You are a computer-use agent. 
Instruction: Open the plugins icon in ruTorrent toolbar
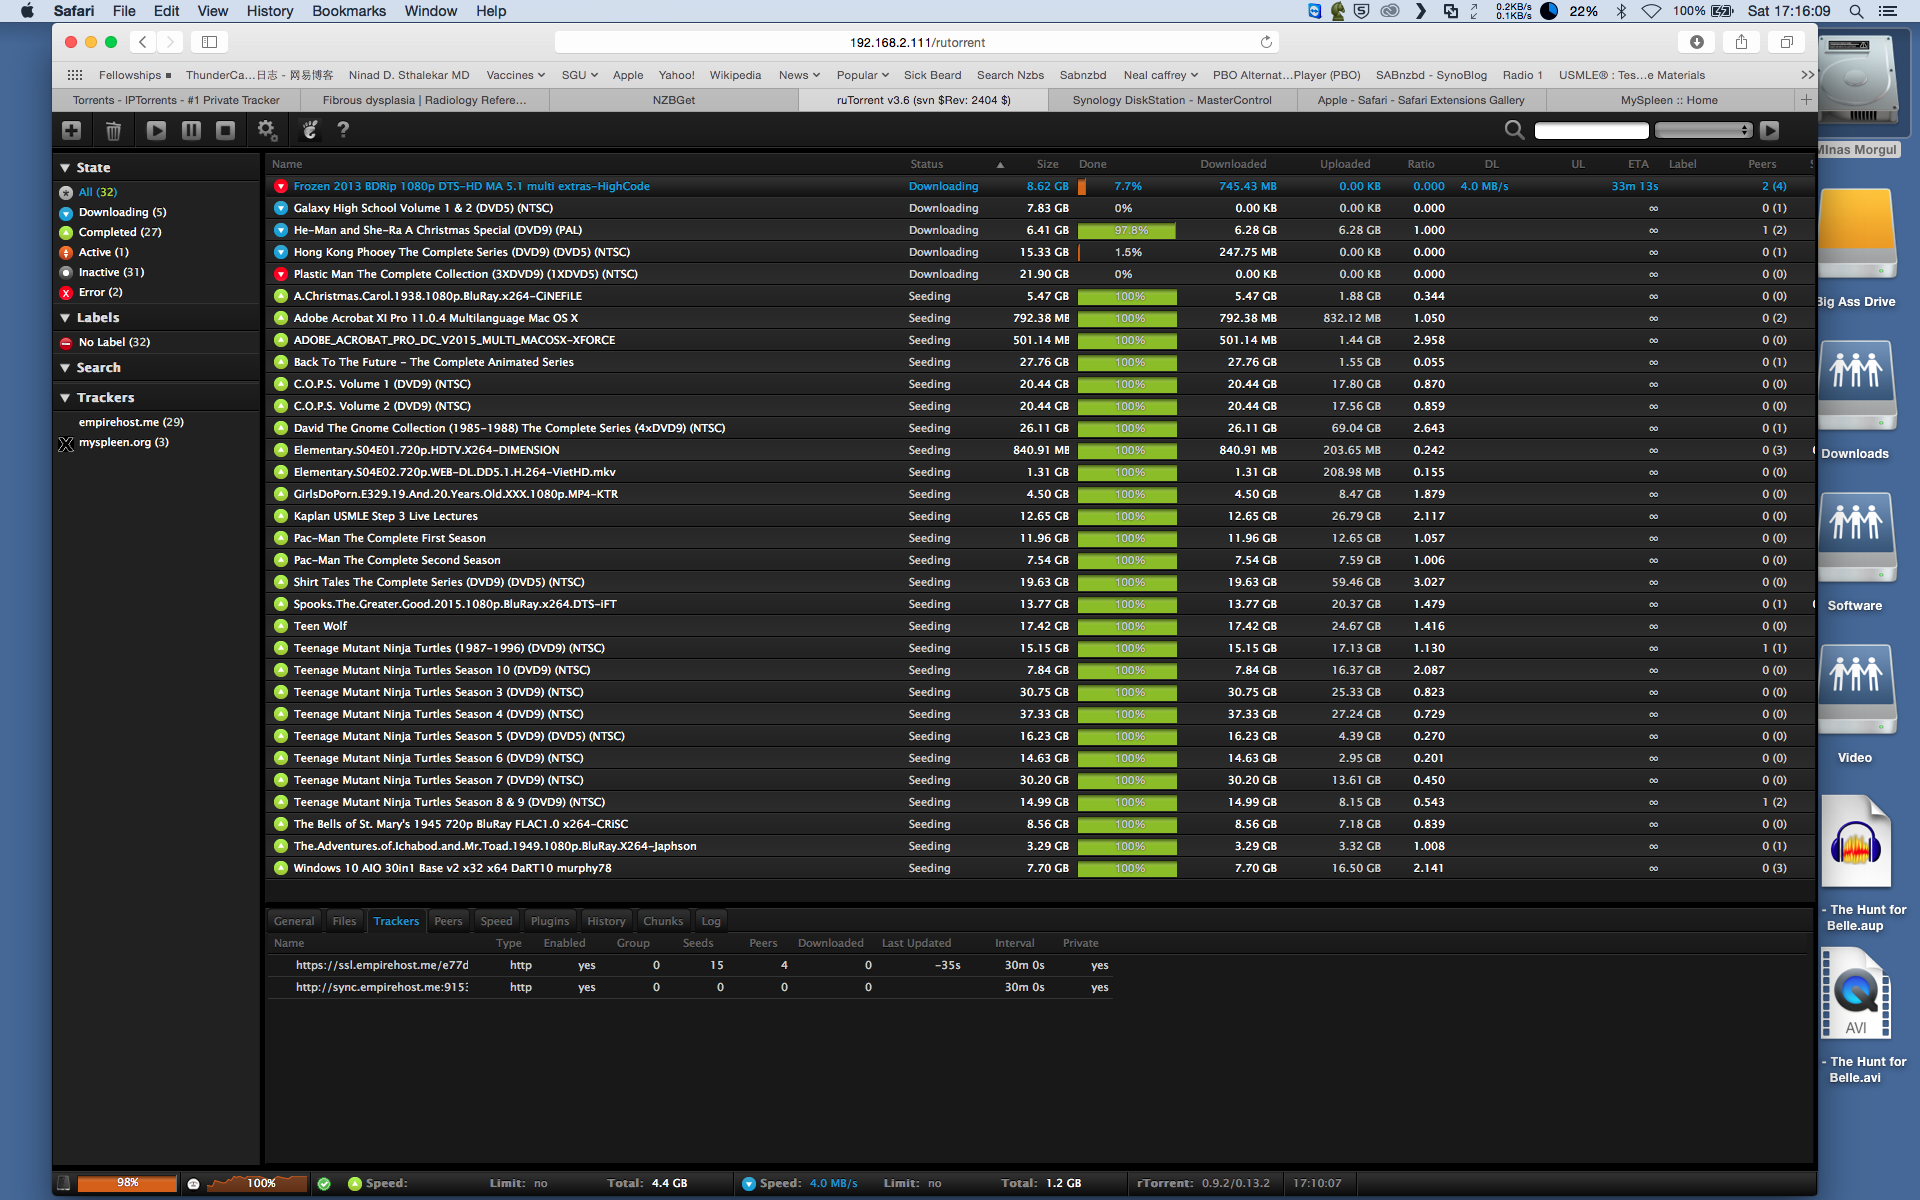click(x=310, y=130)
